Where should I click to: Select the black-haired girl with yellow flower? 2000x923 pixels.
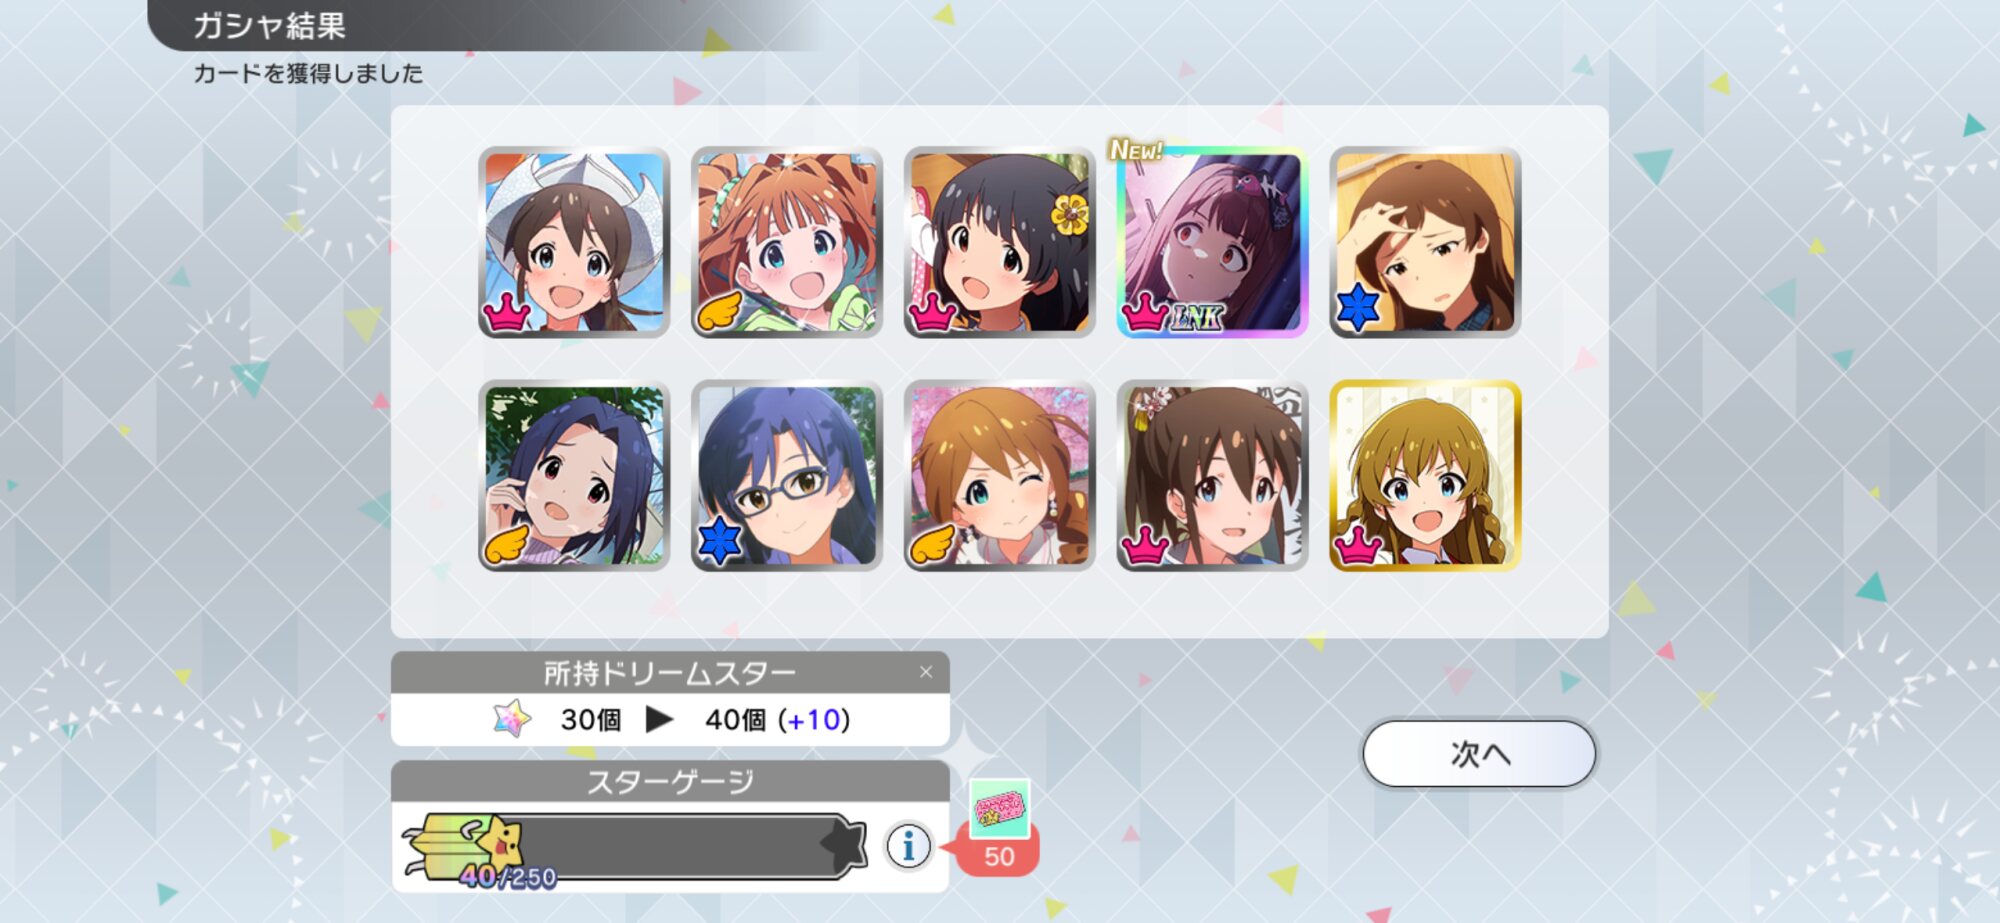(x=1000, y=242)
